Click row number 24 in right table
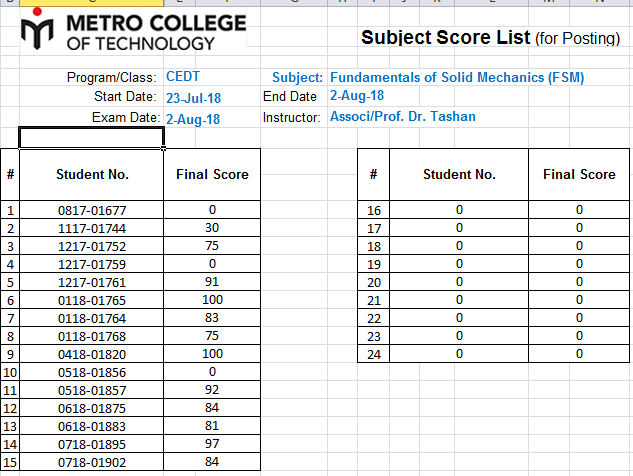Screen dimensions: 633x476 pos(373,354)
